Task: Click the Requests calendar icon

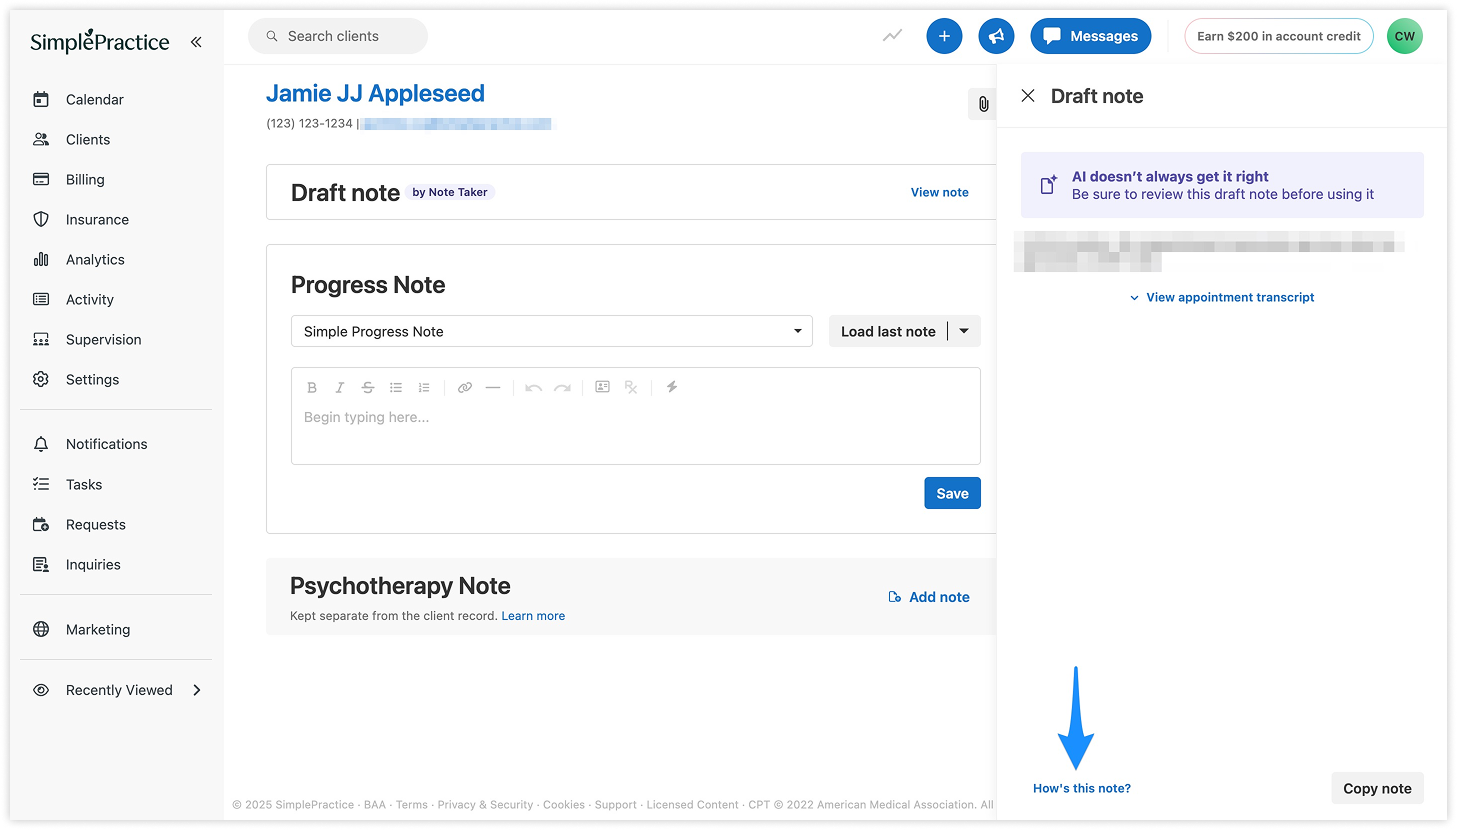Action: 41,524
